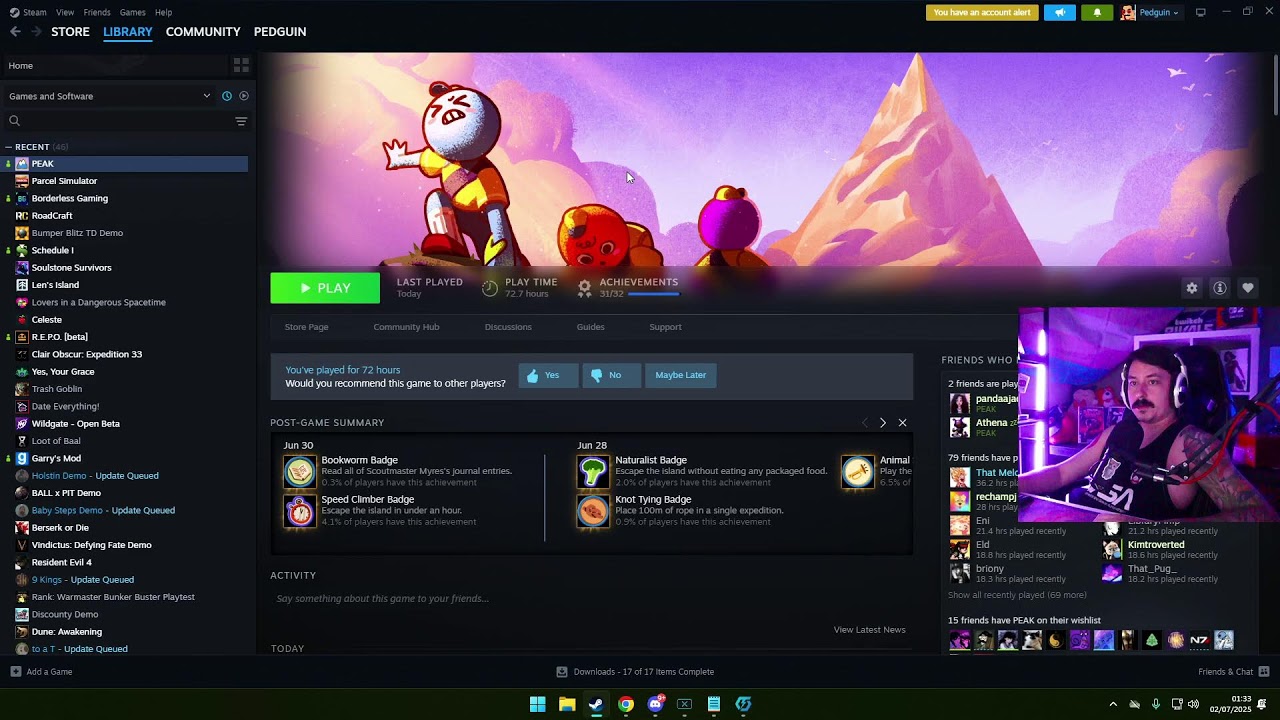Open Windows Start menu
Image resolution: width=1280 pixels, height=720 pixels.
538,704
